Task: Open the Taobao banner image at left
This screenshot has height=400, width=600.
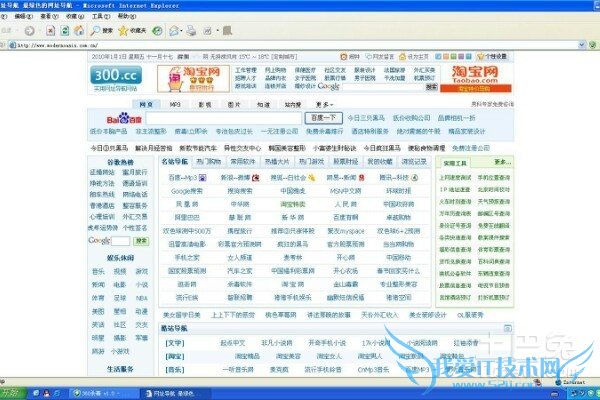Action: tap(193, 78)
